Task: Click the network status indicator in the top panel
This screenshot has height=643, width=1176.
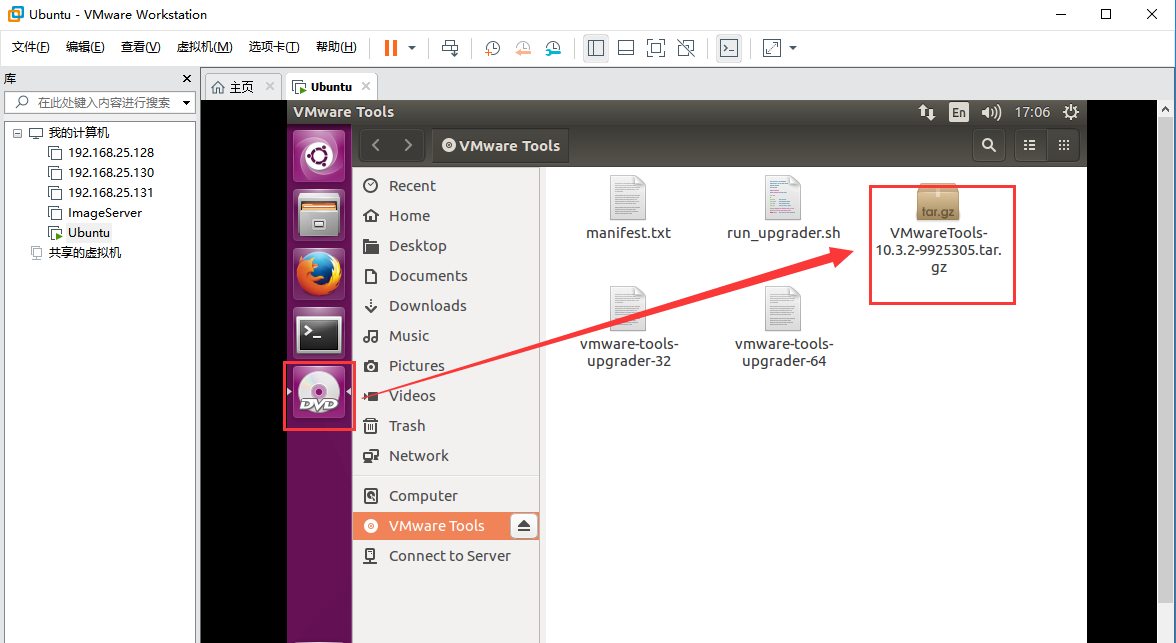Action: point(927,113)
